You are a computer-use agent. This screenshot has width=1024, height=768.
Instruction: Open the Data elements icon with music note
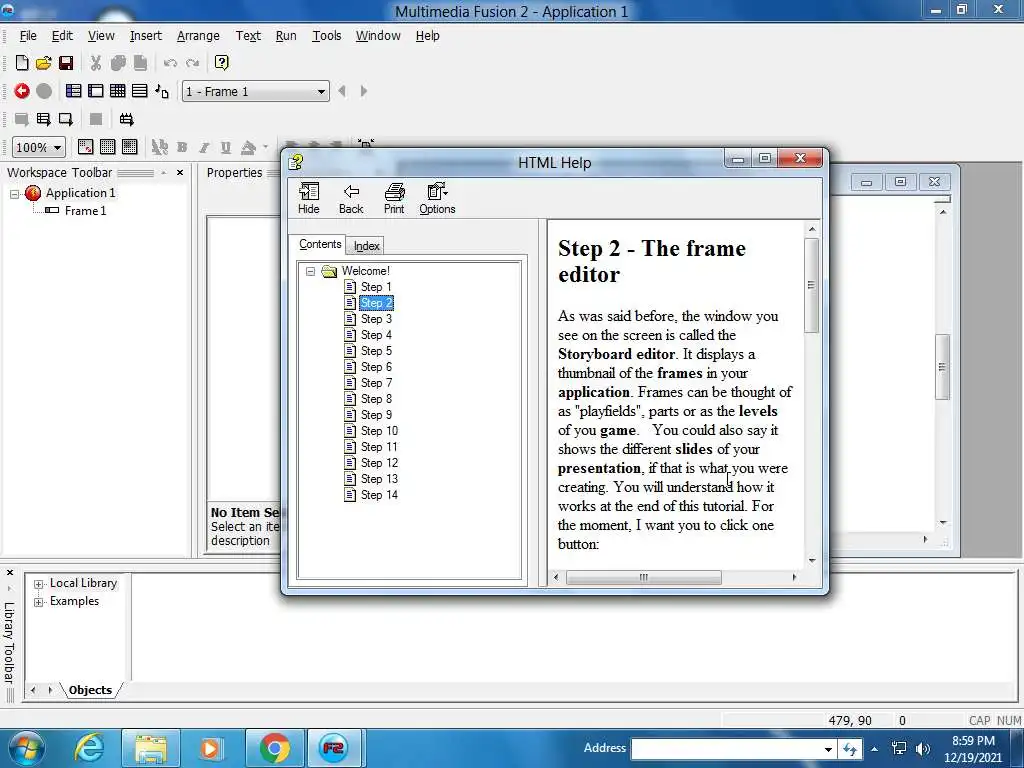(x=162, y=91)
